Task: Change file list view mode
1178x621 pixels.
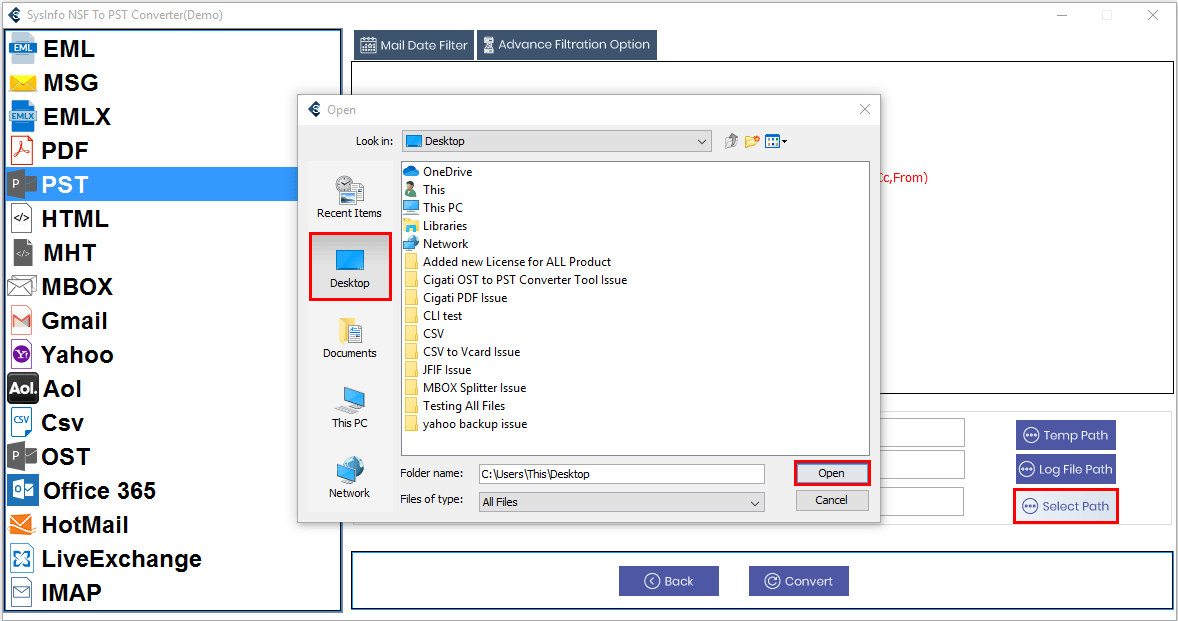Action: coord(776,141)
